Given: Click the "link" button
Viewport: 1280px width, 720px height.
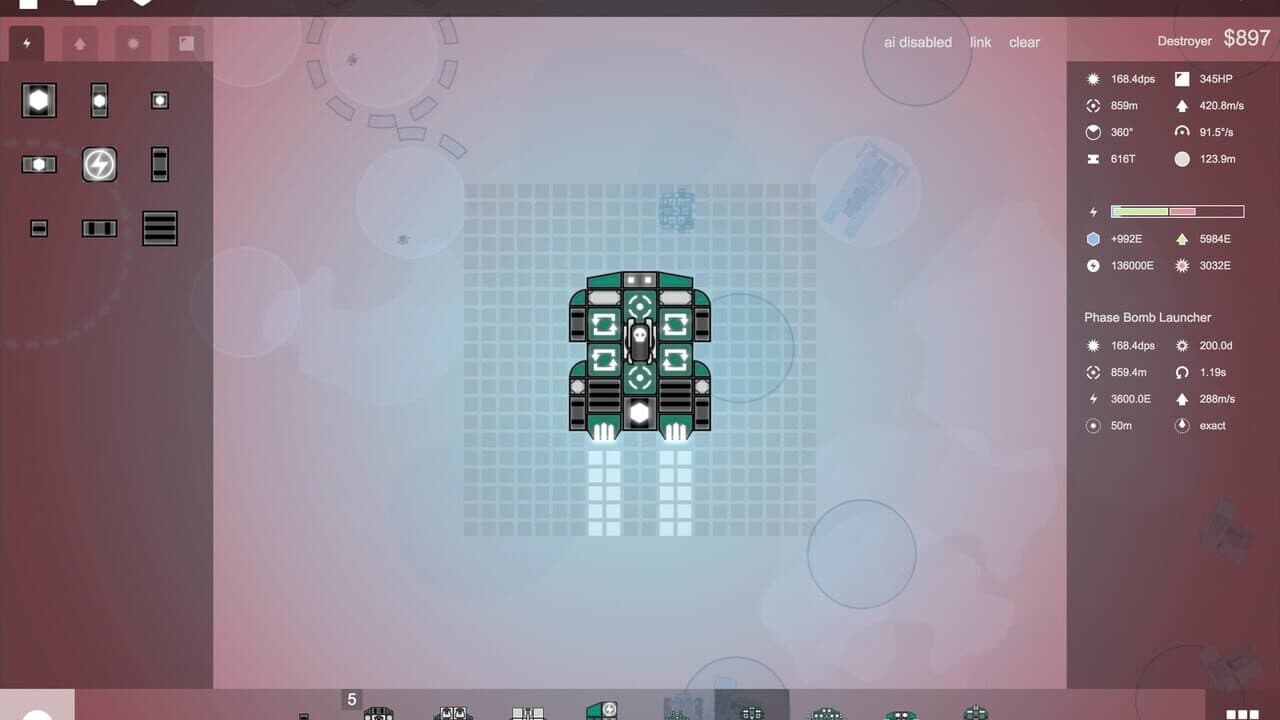Looking at the screenshot, I should click(x=980, y=42).
